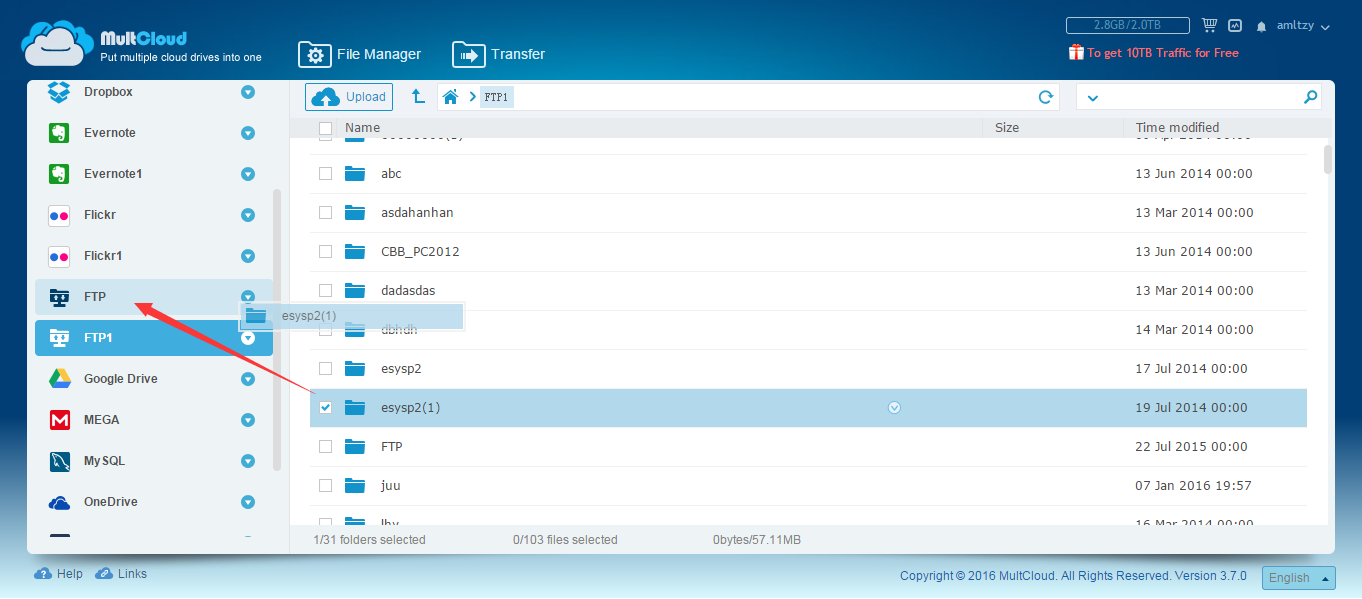Select the Flickr1 drive icon

tap(59, 256)
